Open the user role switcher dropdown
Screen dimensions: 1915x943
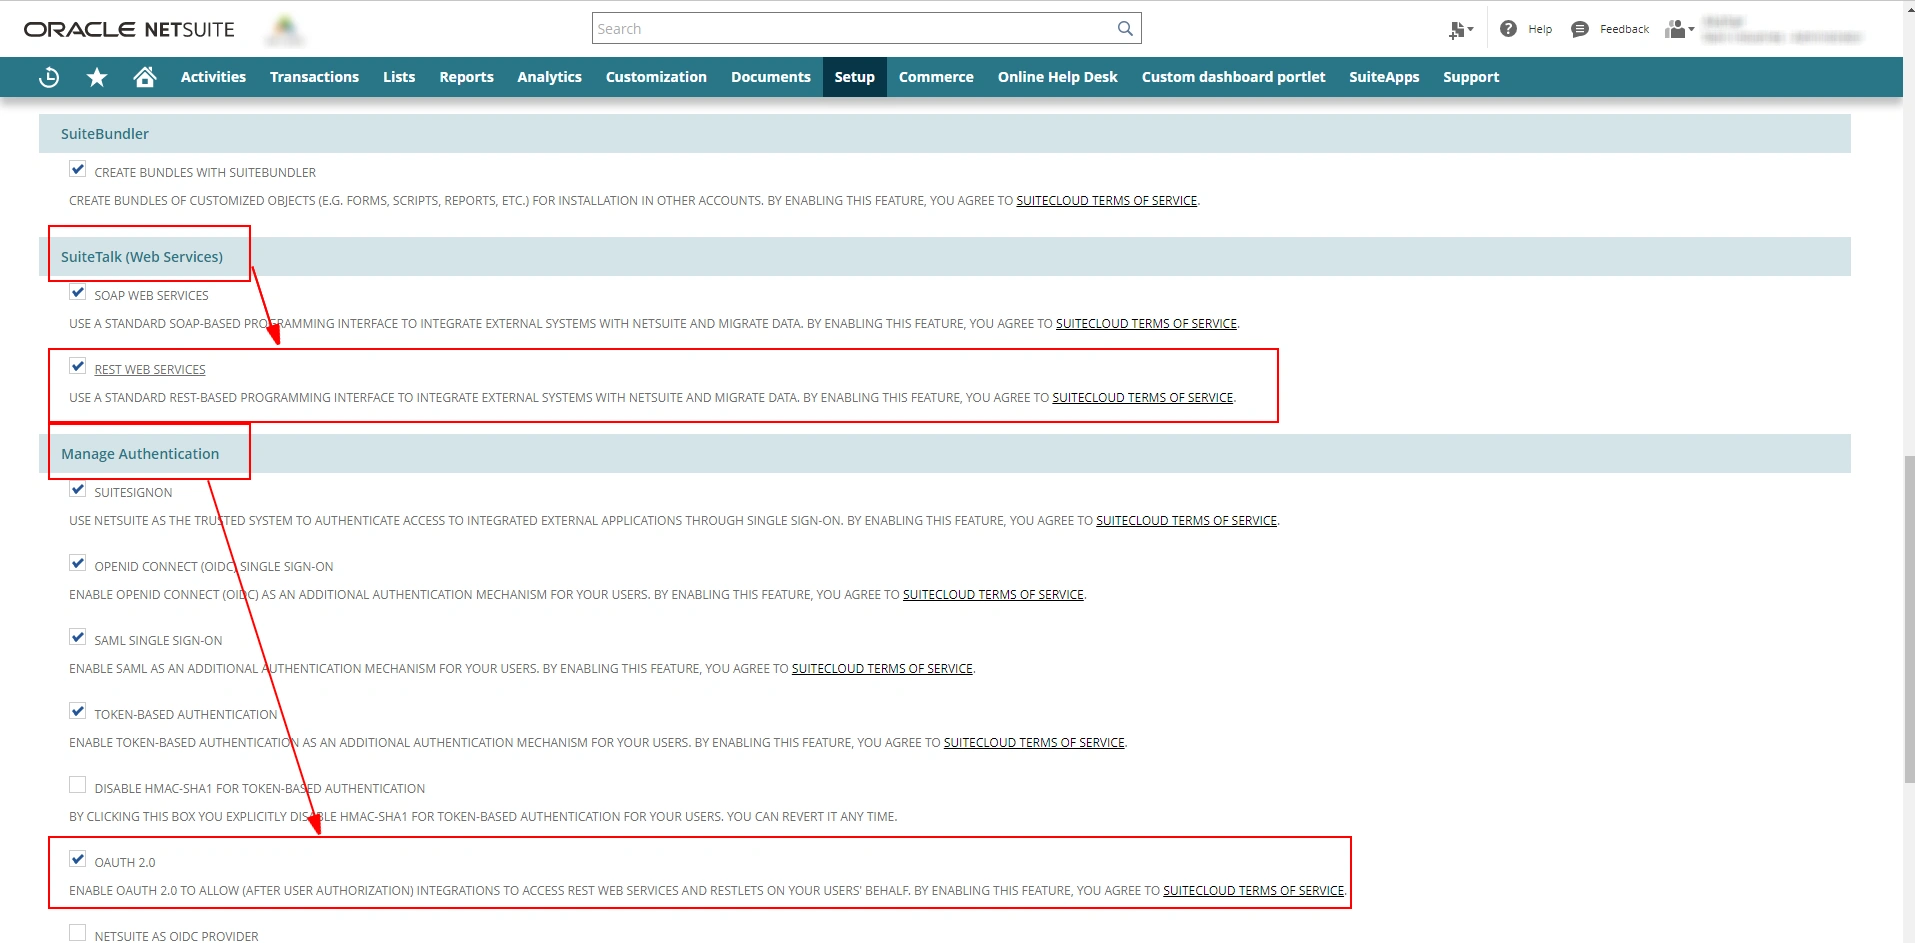(1680, 29)
